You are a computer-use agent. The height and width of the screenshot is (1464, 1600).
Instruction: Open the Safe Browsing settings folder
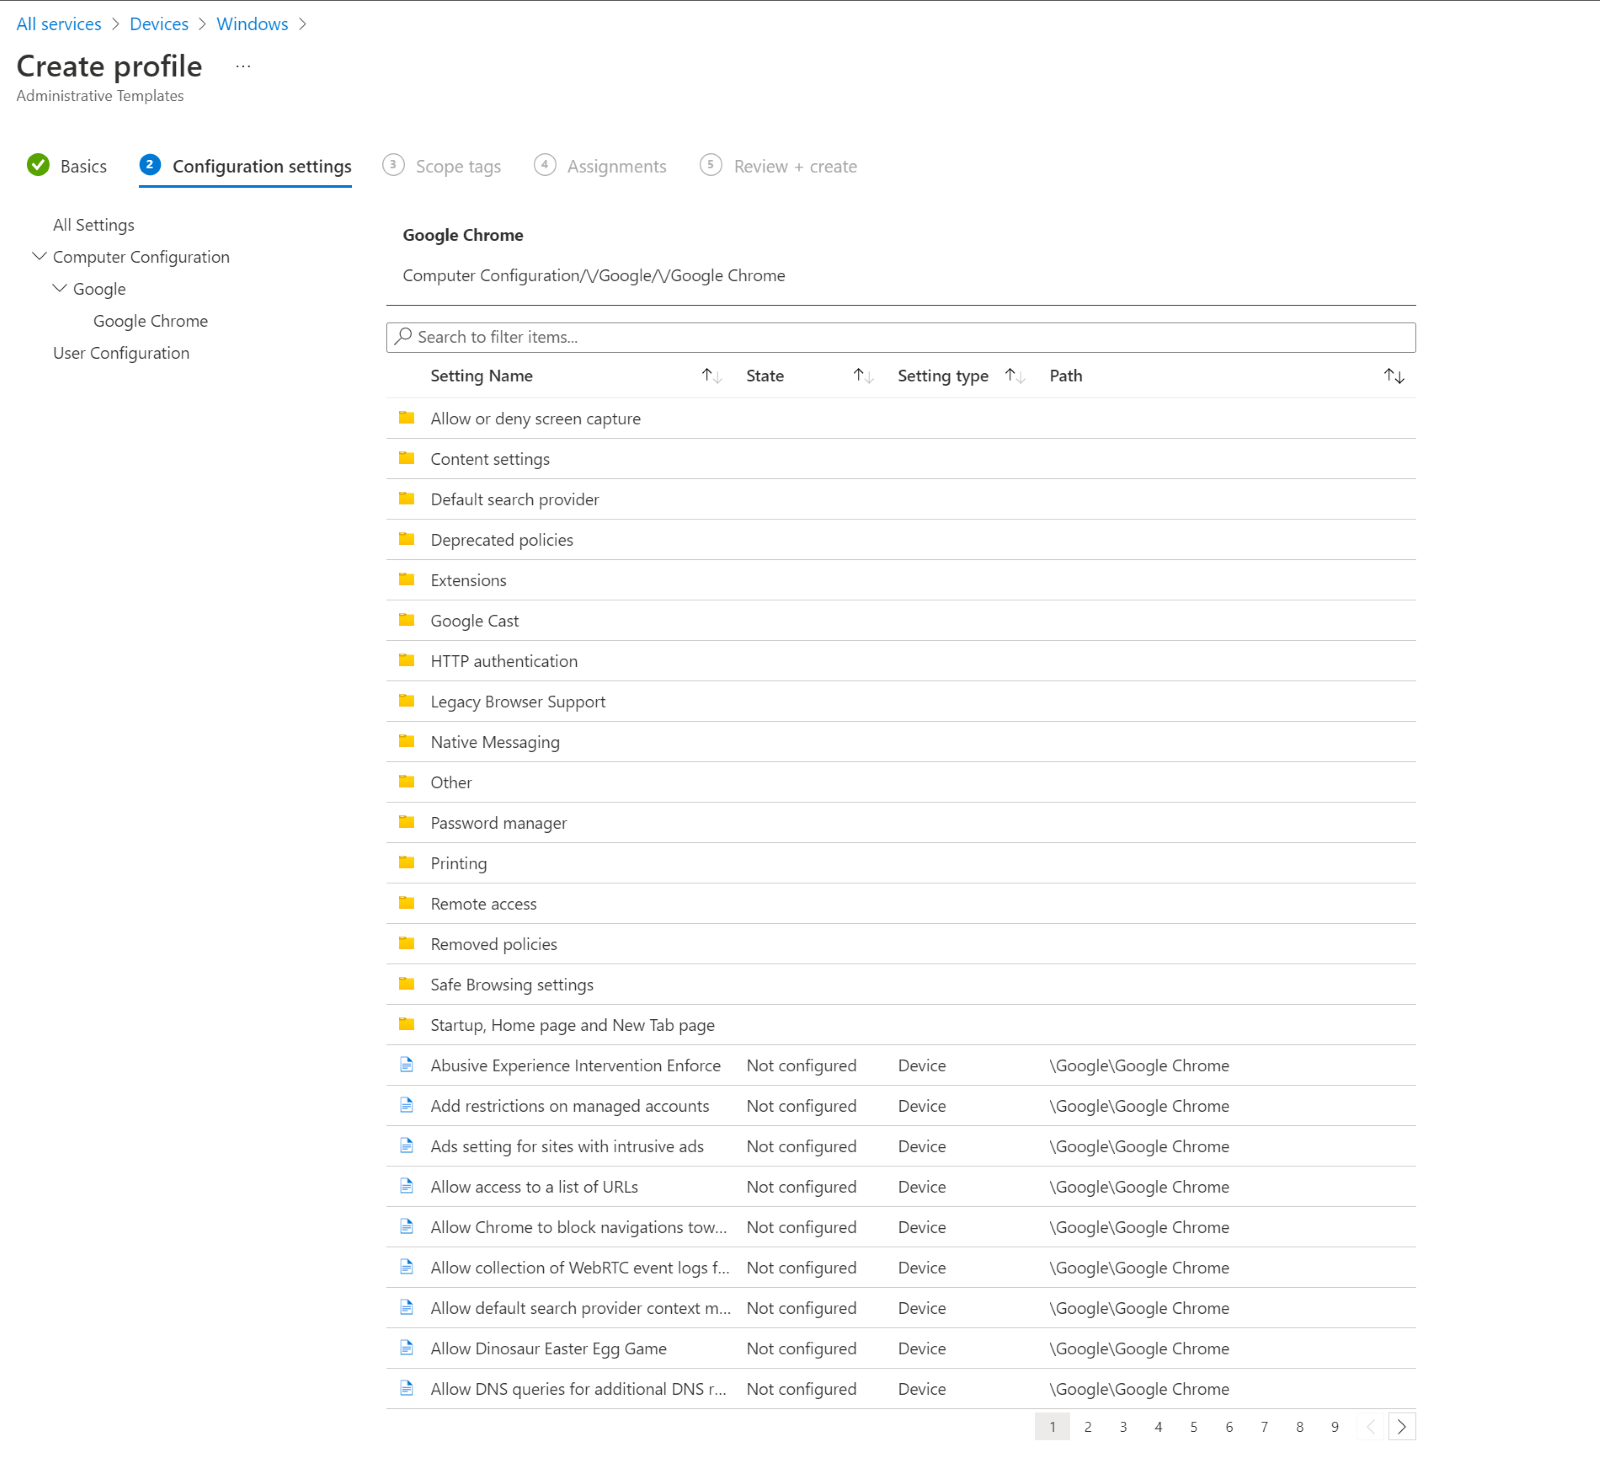pos(901,984)
